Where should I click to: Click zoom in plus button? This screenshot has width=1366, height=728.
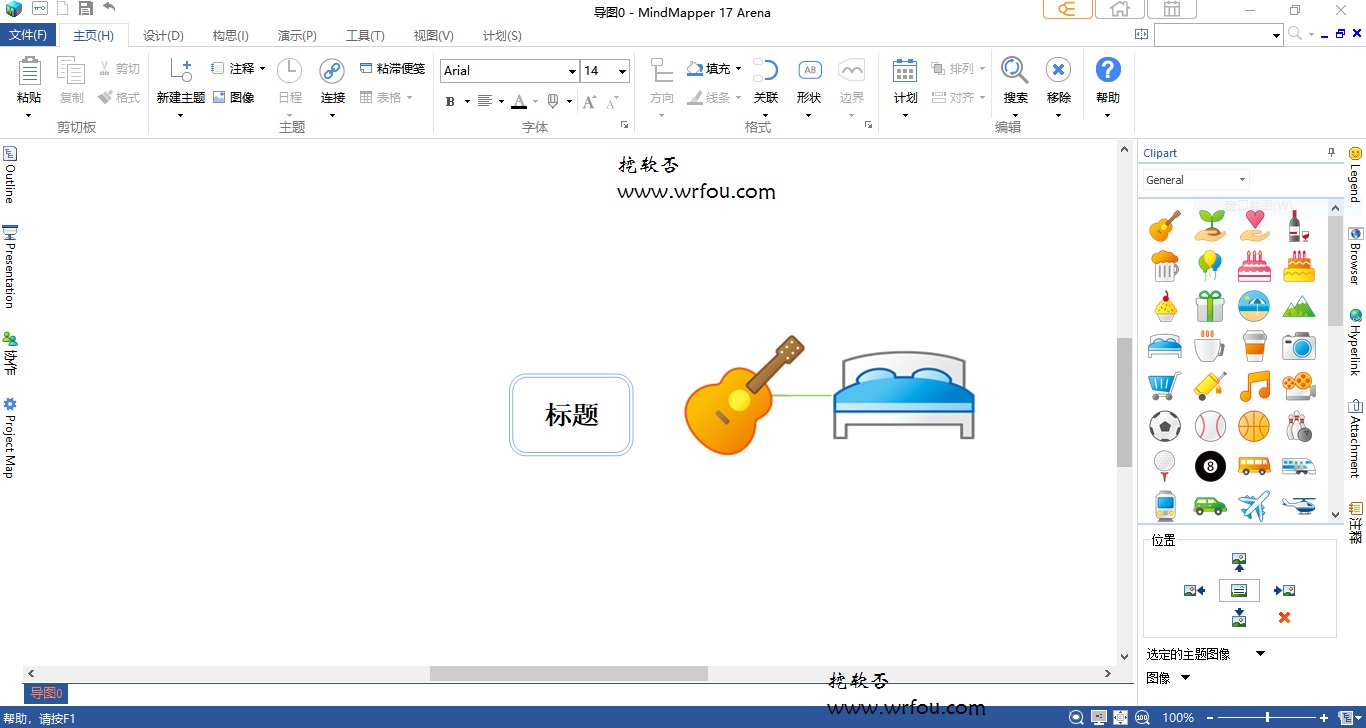click(x=1324, y=718)
